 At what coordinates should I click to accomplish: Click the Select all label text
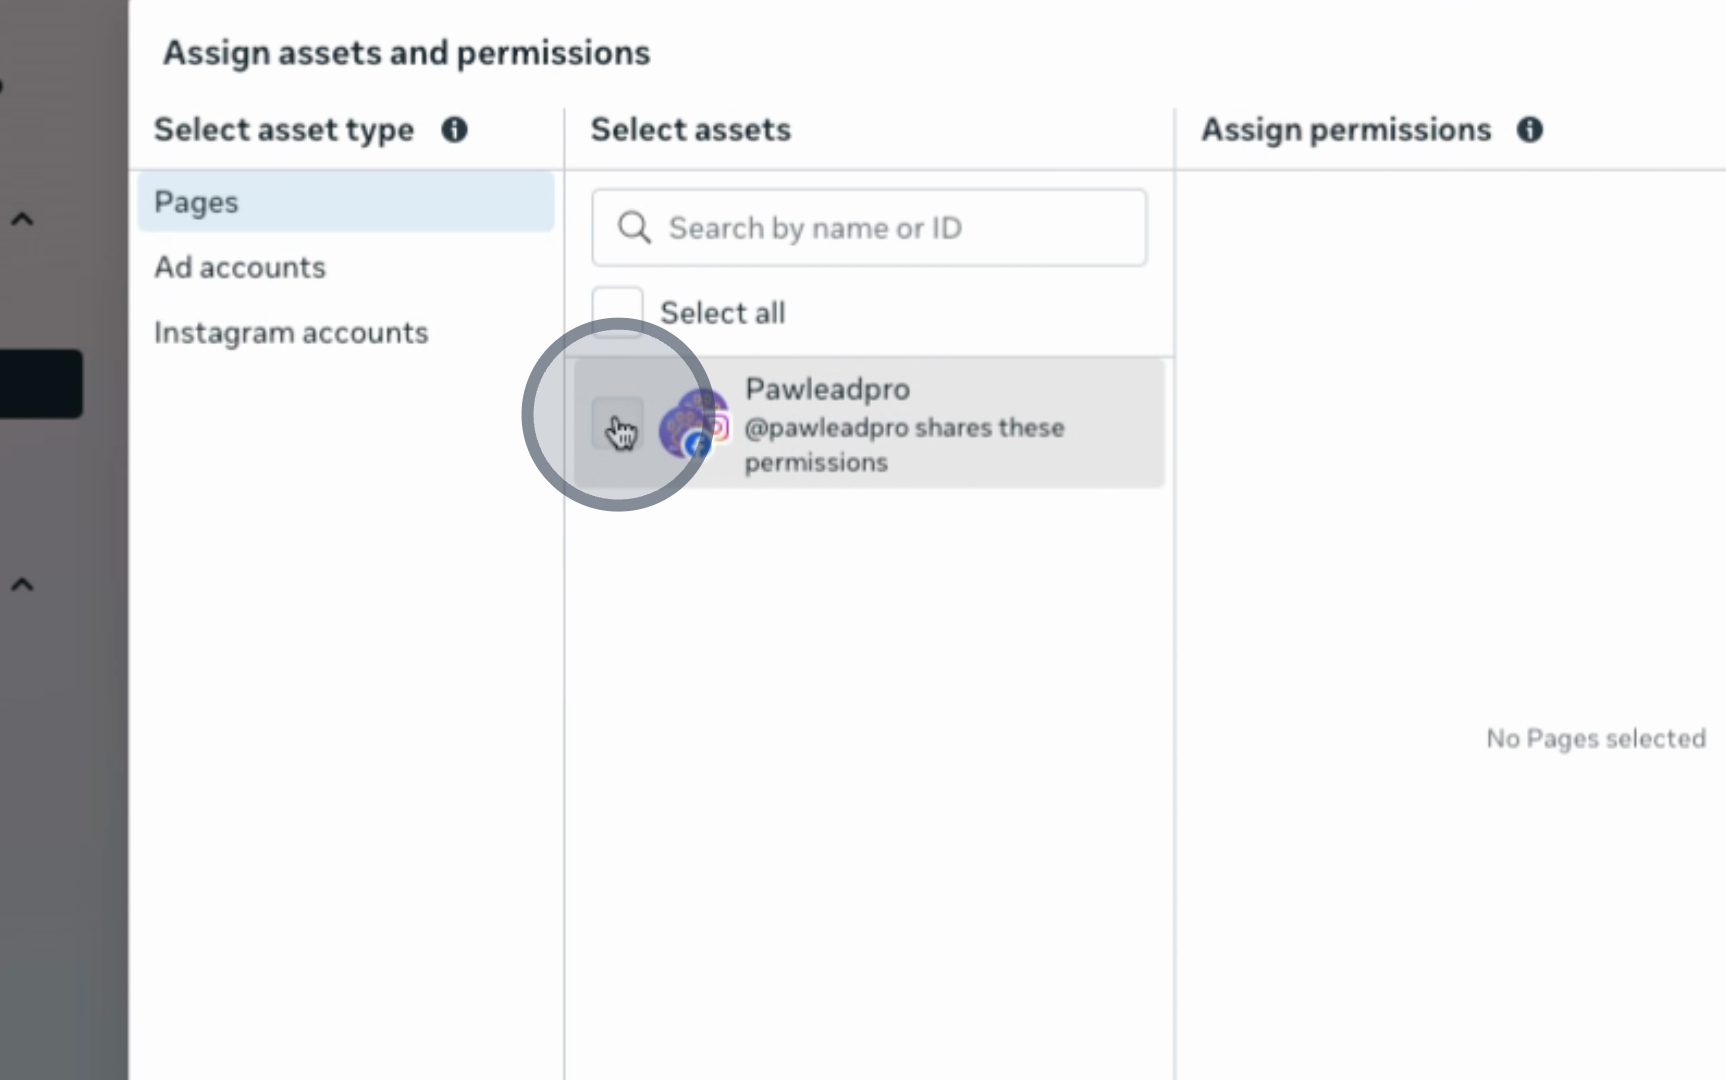[722, 312]
